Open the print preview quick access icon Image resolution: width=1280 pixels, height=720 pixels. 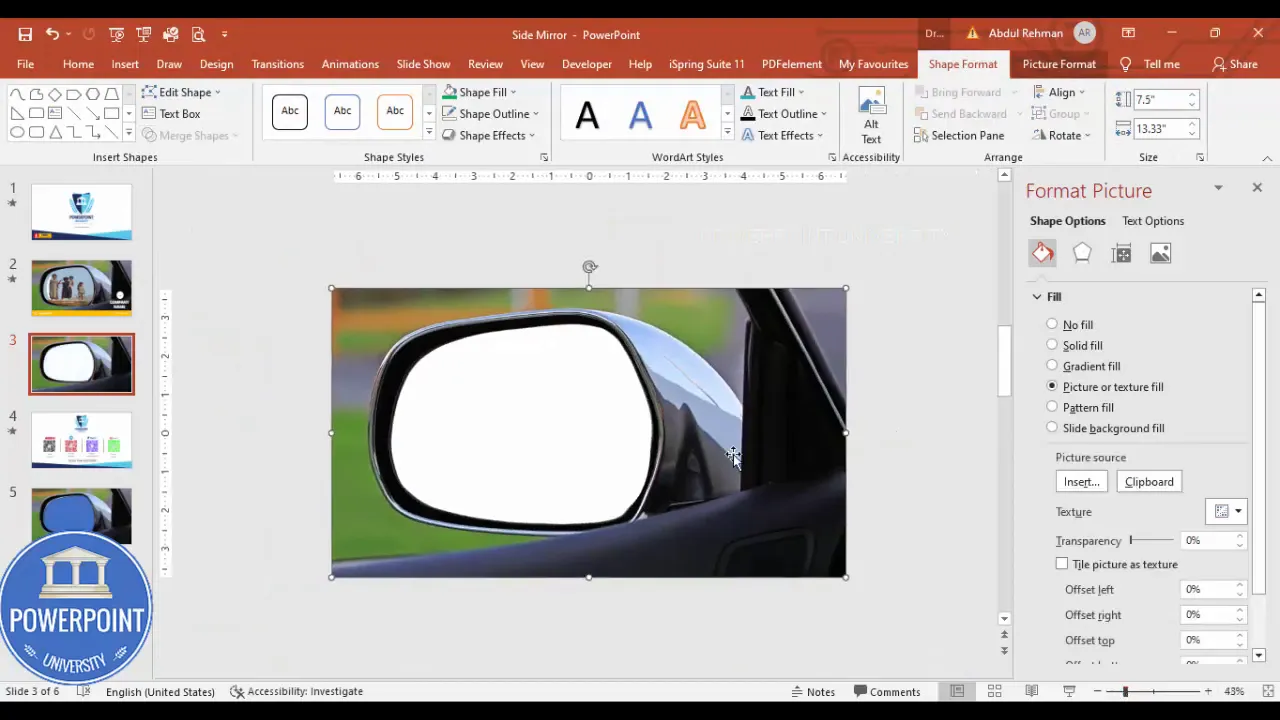point(198,34)
